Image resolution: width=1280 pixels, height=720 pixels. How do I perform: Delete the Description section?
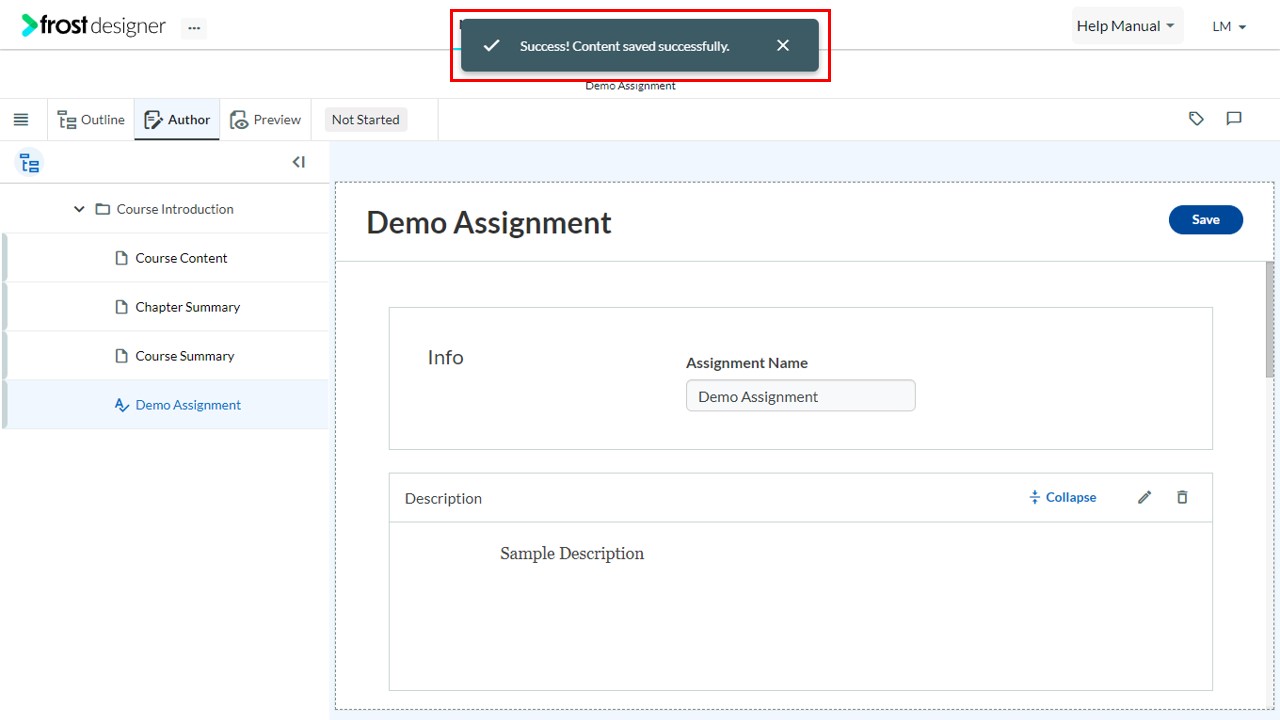coord(1182,497)
